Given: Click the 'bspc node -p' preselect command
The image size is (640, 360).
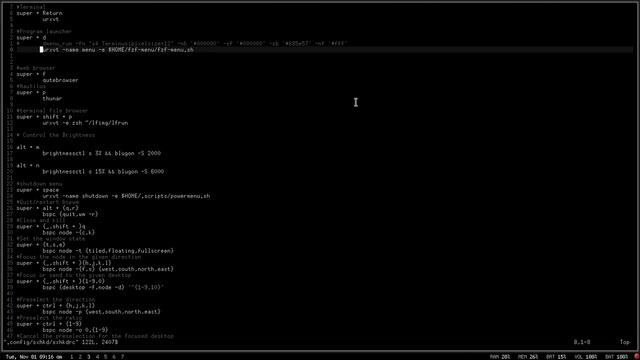Looking at the screenshot, I should click(x=102, y=312).
